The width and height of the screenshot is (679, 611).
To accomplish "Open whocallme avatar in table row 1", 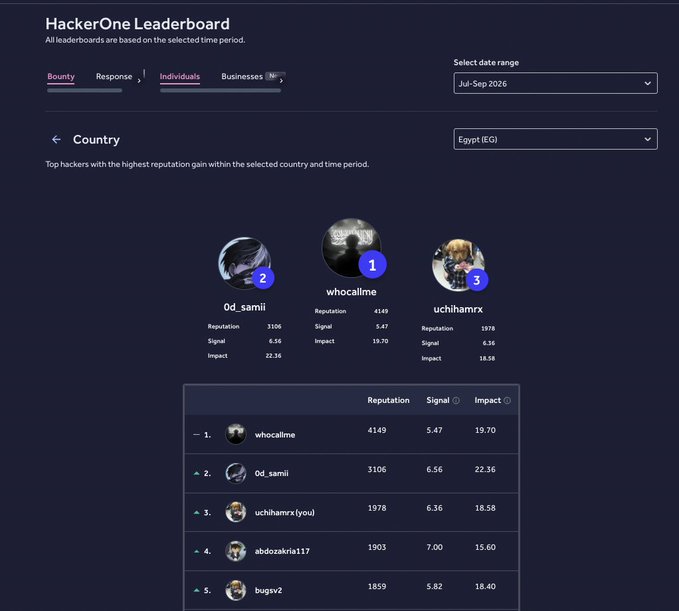I will coord(236,434).
